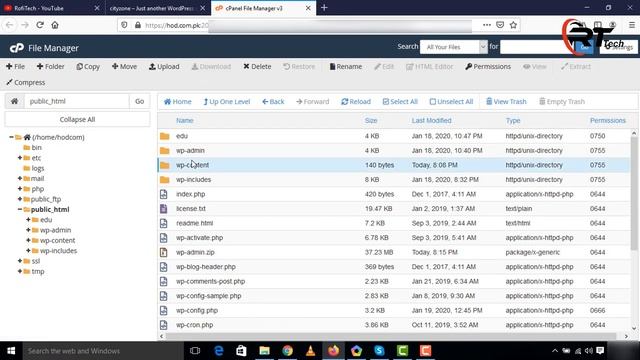Sort the list by Type column
This screenshot has width=640, height=360.
click(513, 120)
